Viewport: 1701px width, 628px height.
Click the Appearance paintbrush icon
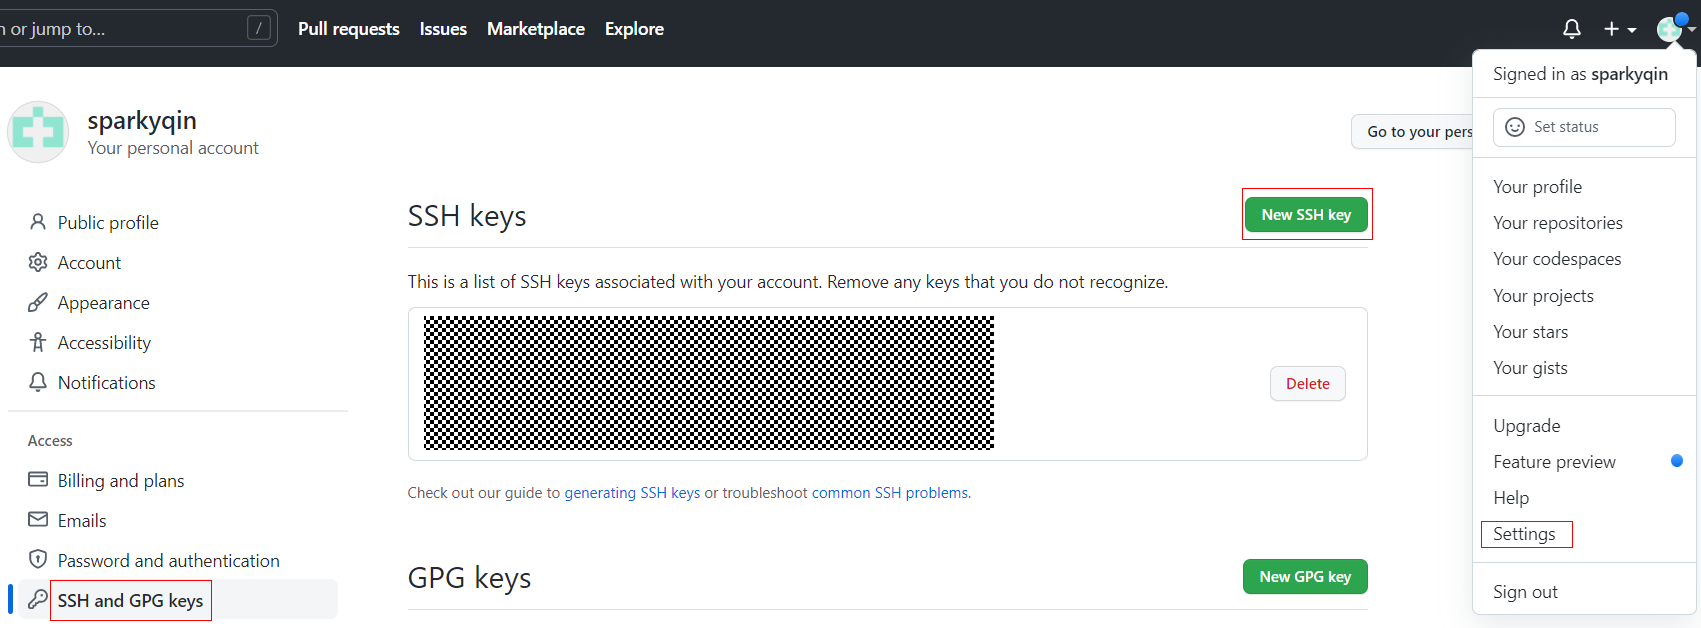pos(38,302)
